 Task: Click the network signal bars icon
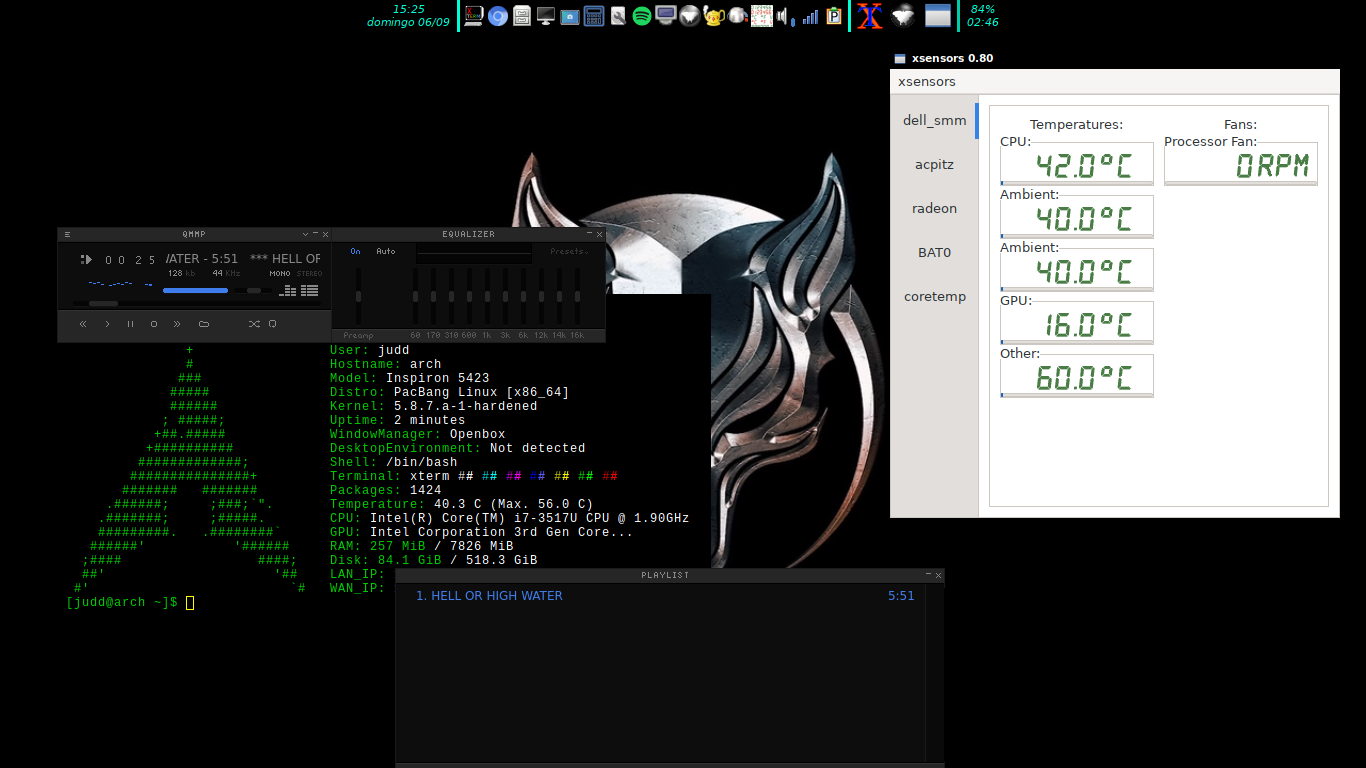coord(810,16)
